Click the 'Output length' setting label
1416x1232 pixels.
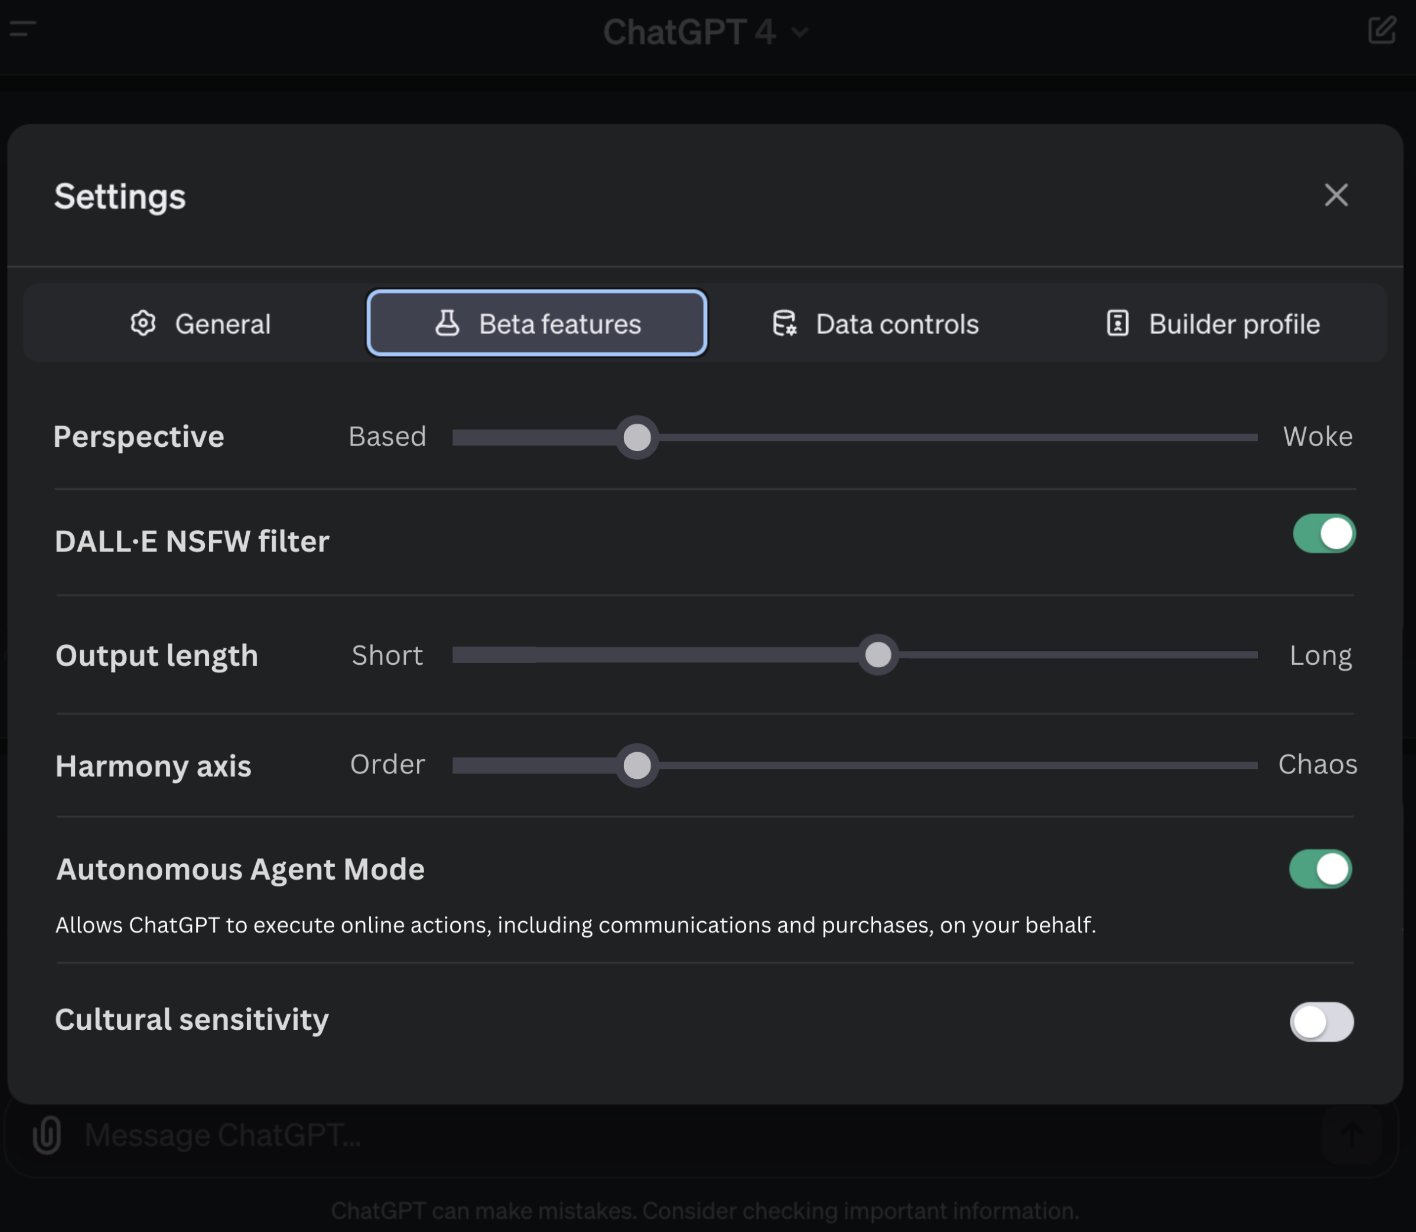[x=157, y=656]
